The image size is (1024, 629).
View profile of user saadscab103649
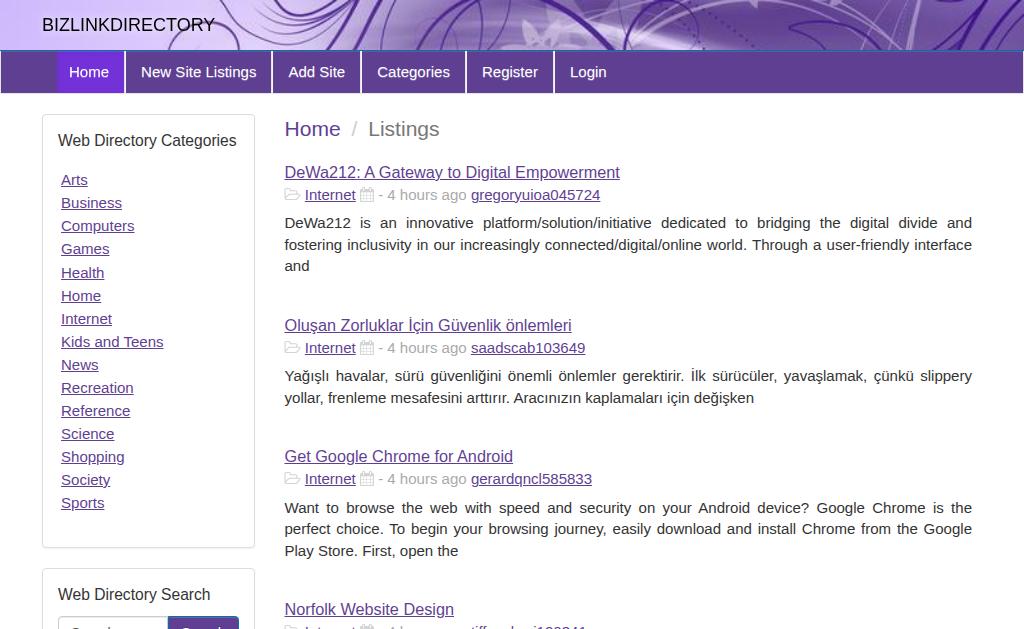point(528,348)
